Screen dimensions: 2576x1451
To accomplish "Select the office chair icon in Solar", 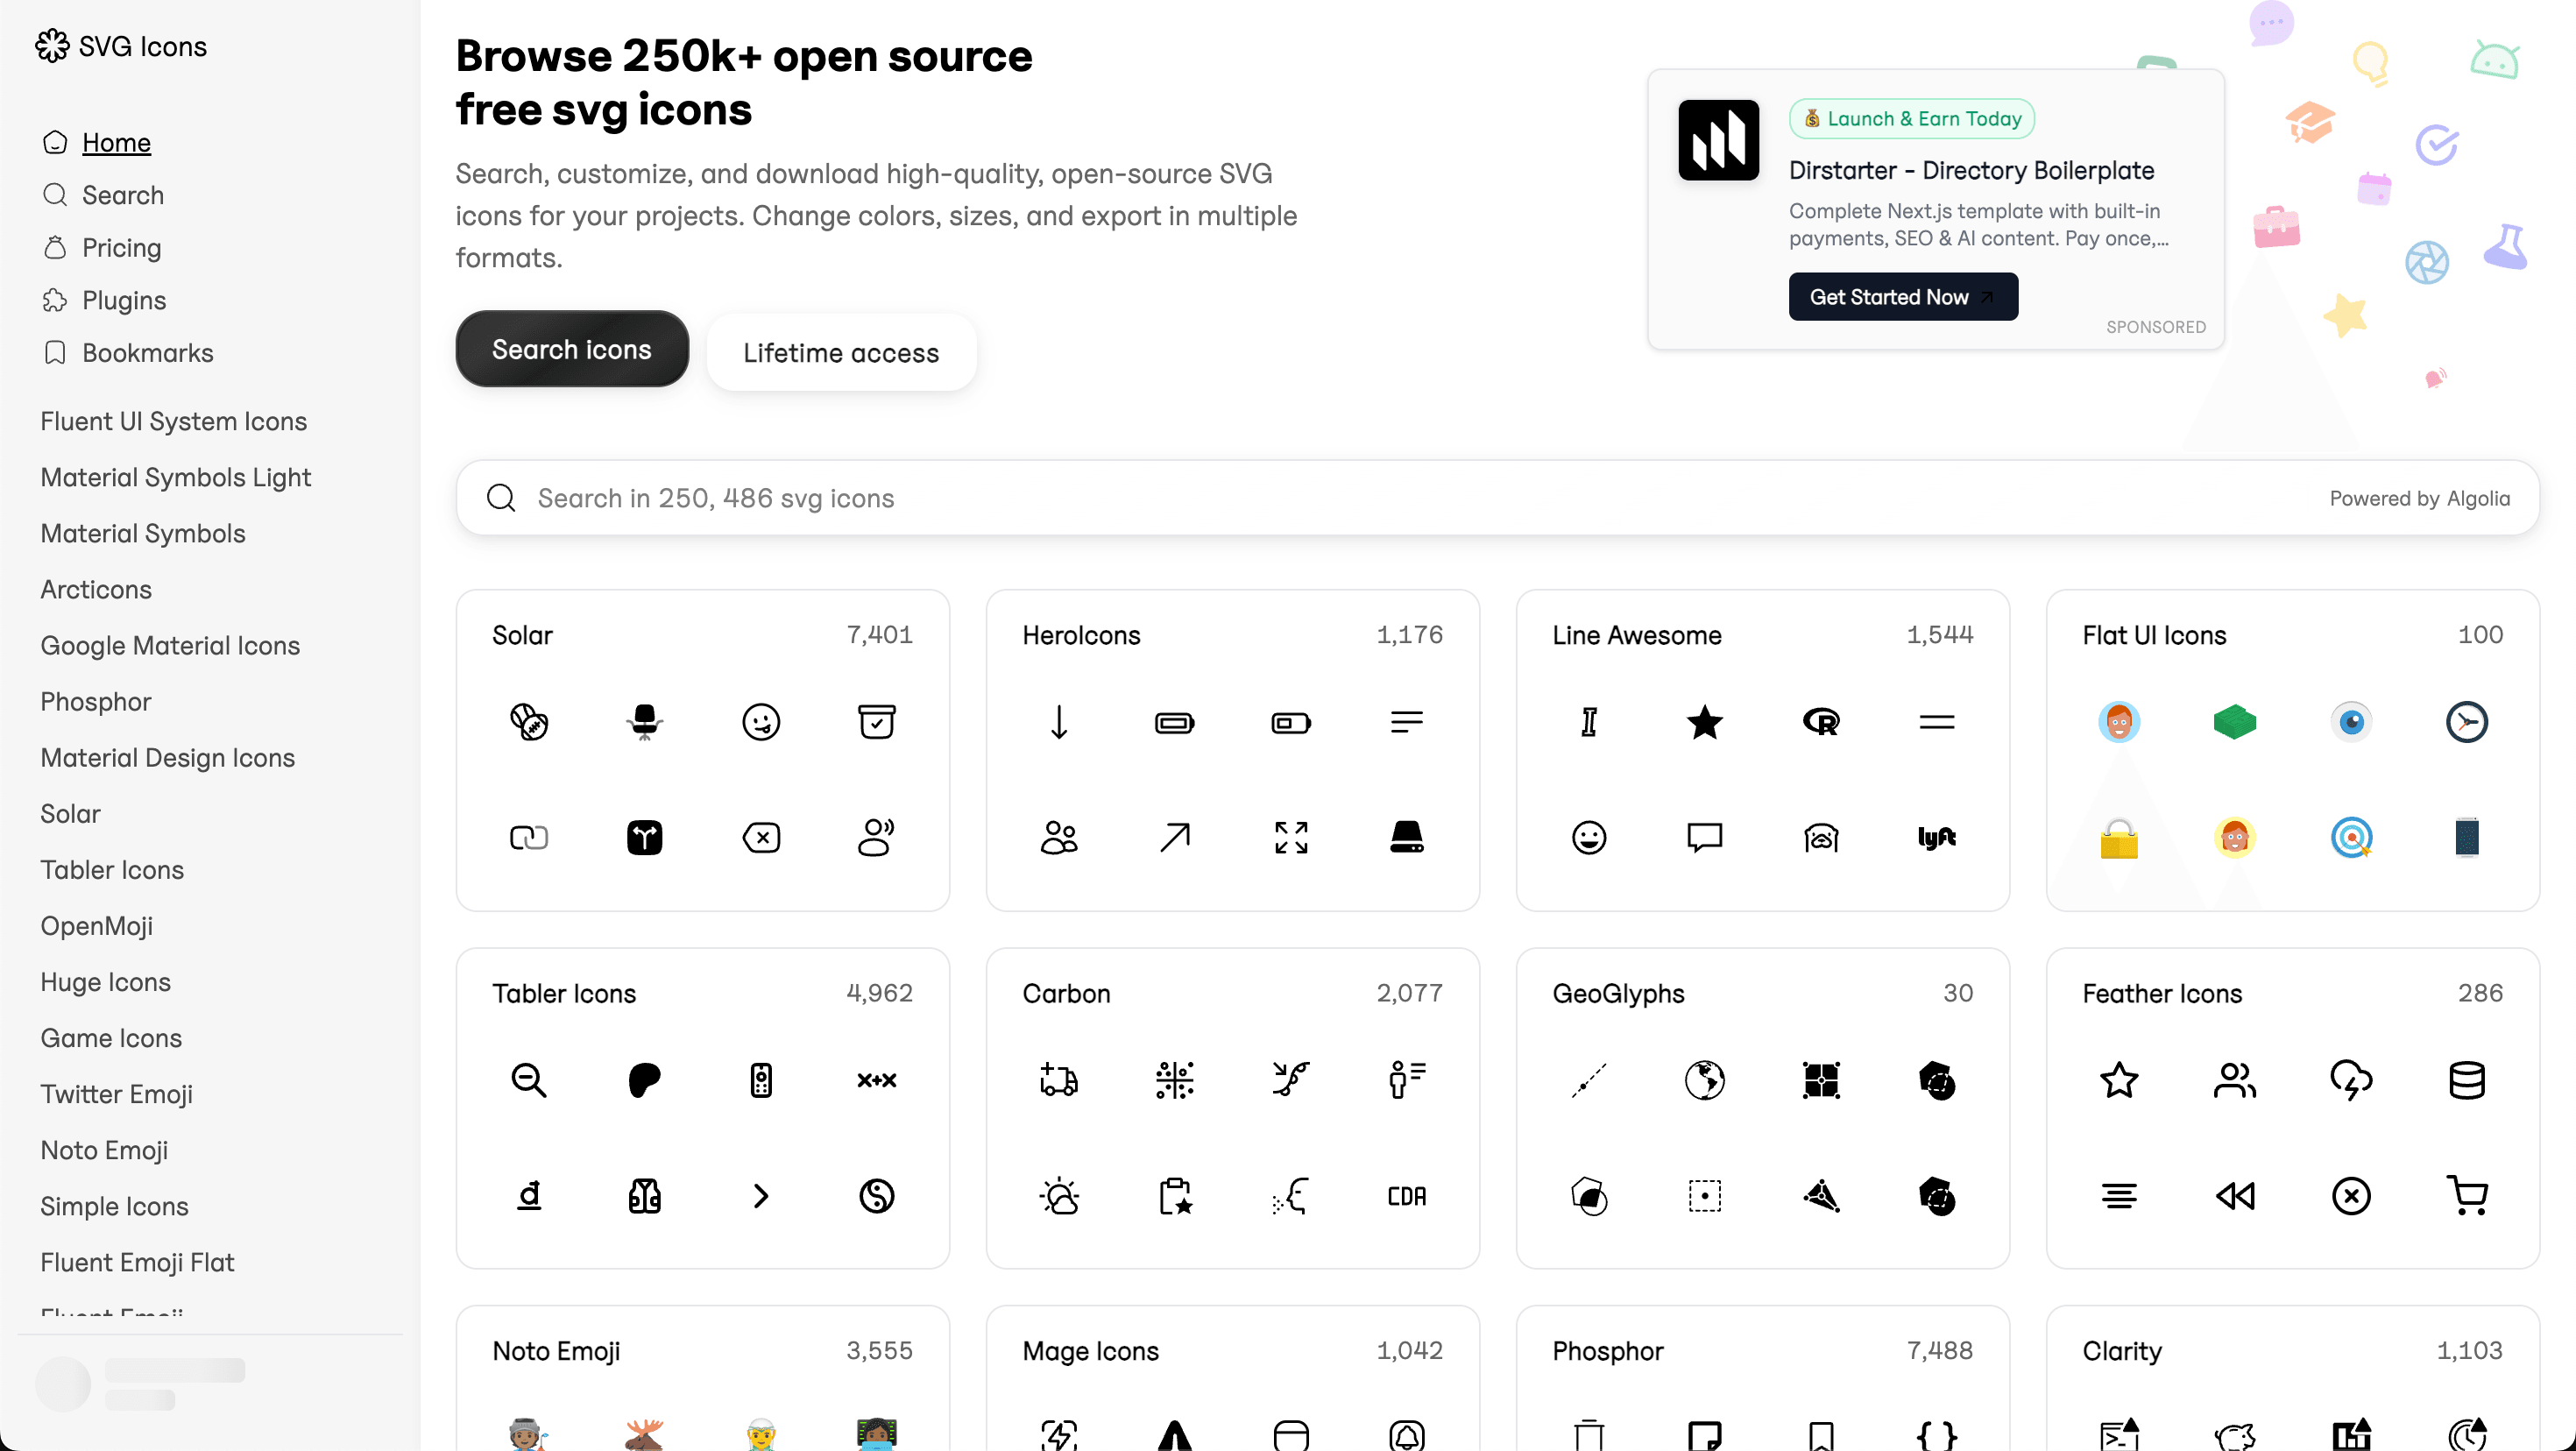I will click(645, 722).
